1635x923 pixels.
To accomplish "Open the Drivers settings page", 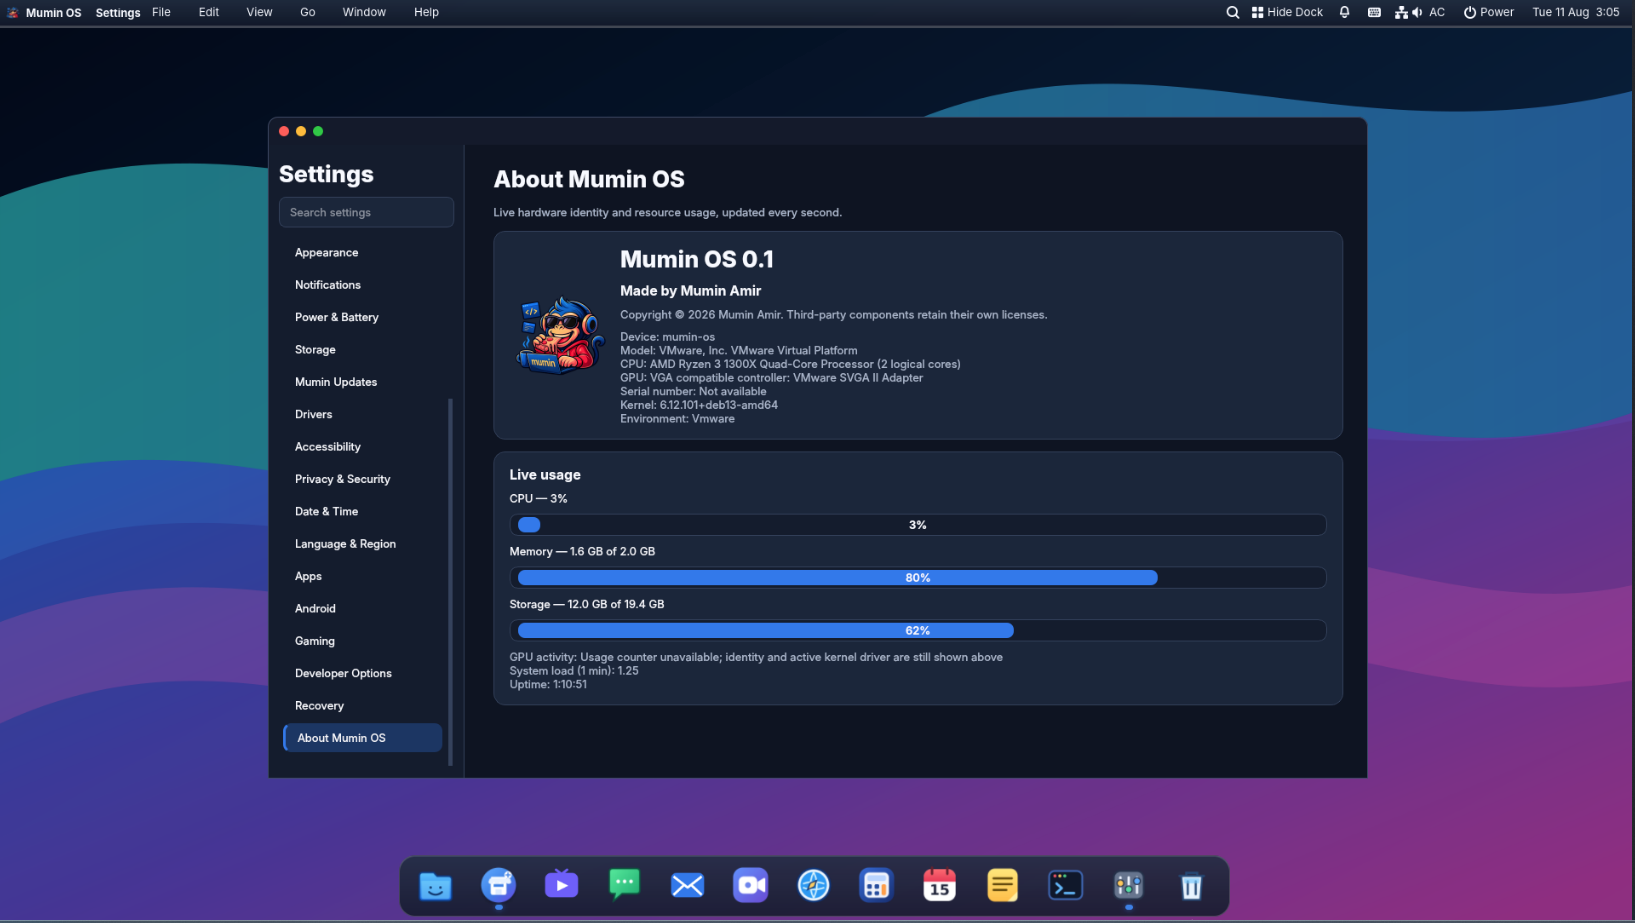I will pyautogui.click(x=363, y=414).
